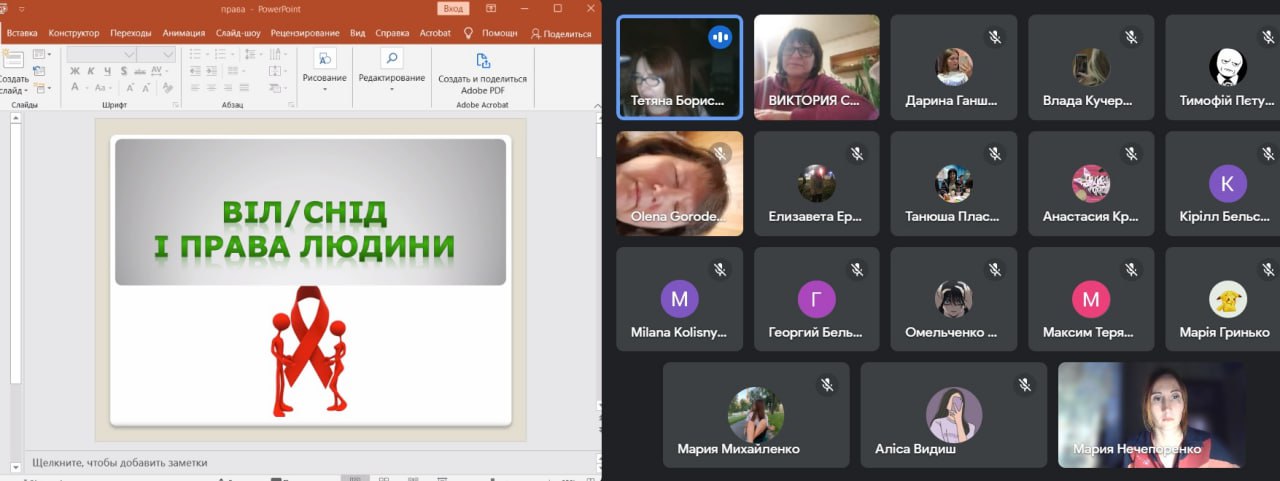Toggle underline Ч formatting
The height and width of the screenshot is (481, 1280).
point(106,71)
